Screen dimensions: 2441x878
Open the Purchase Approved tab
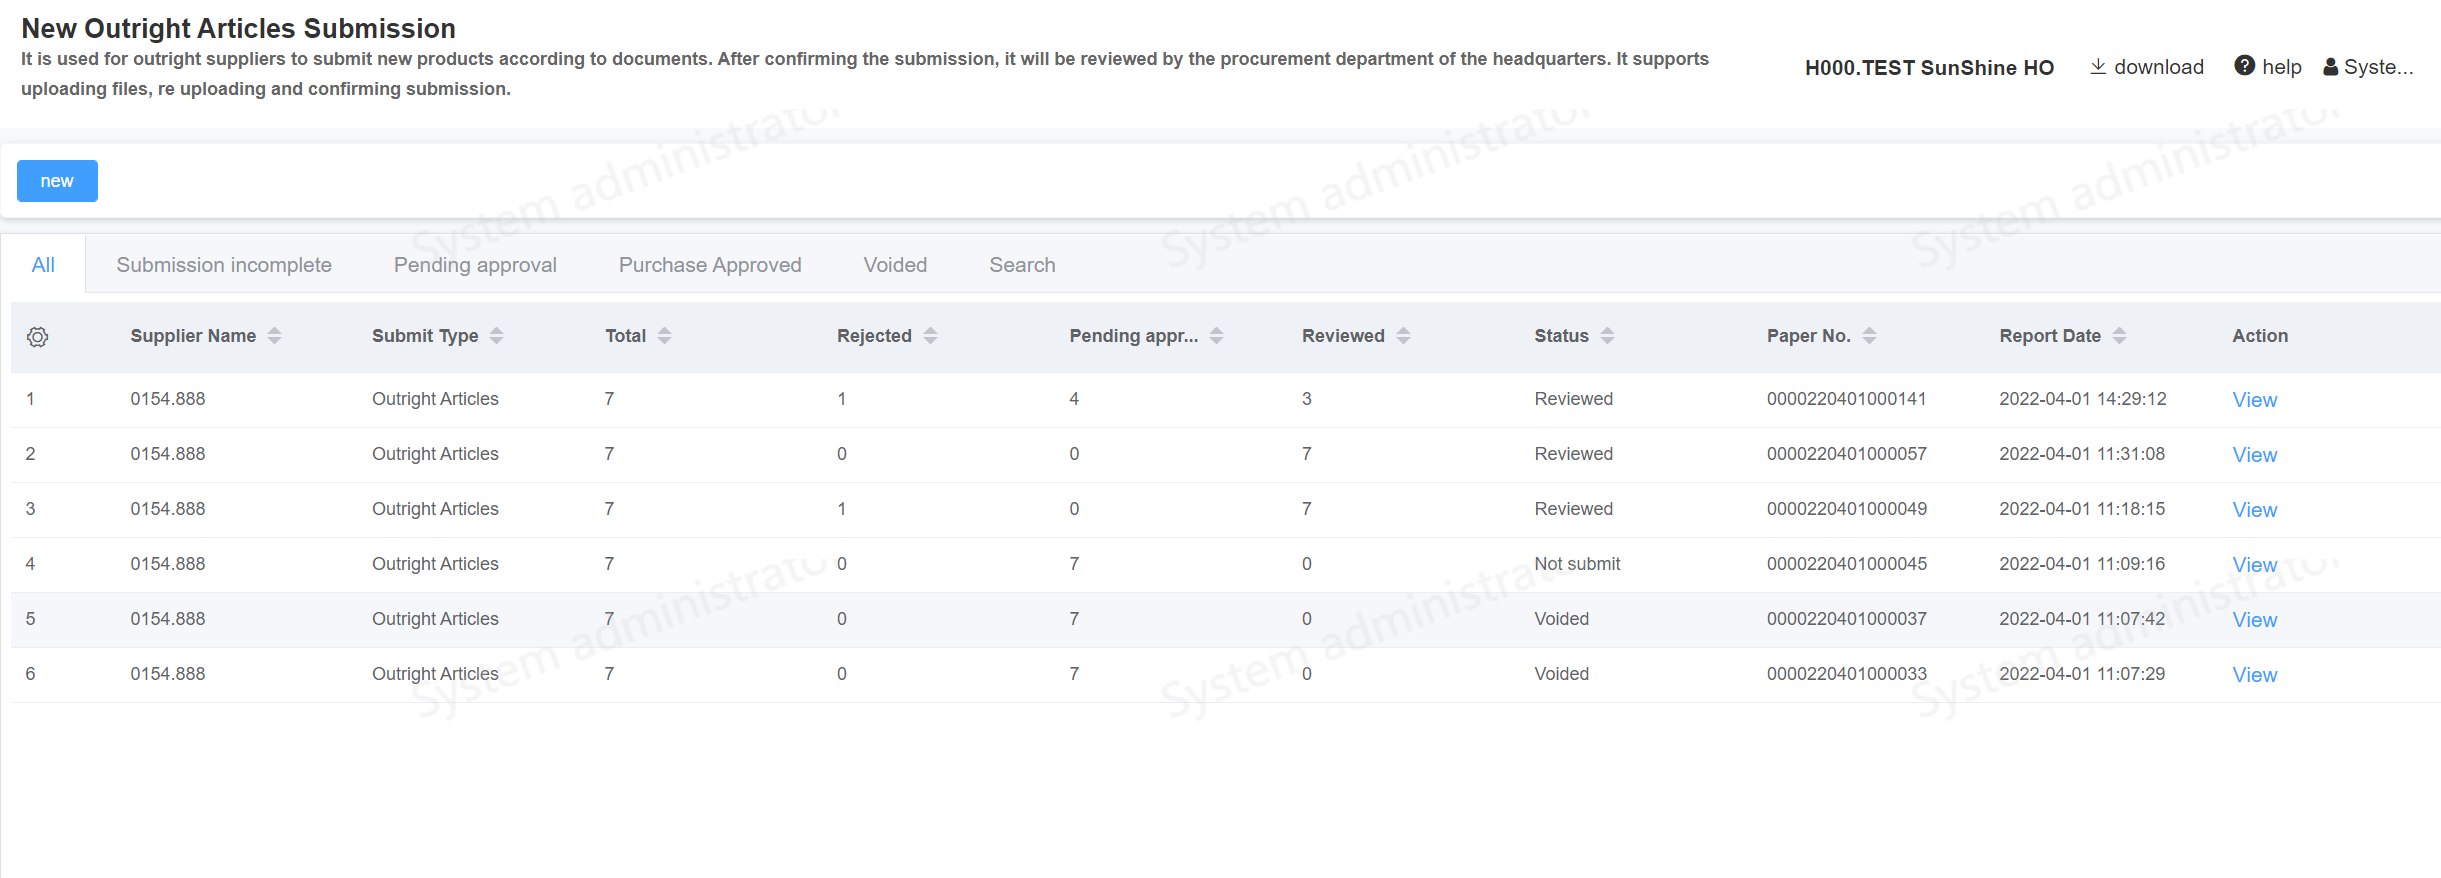[710, 265]
